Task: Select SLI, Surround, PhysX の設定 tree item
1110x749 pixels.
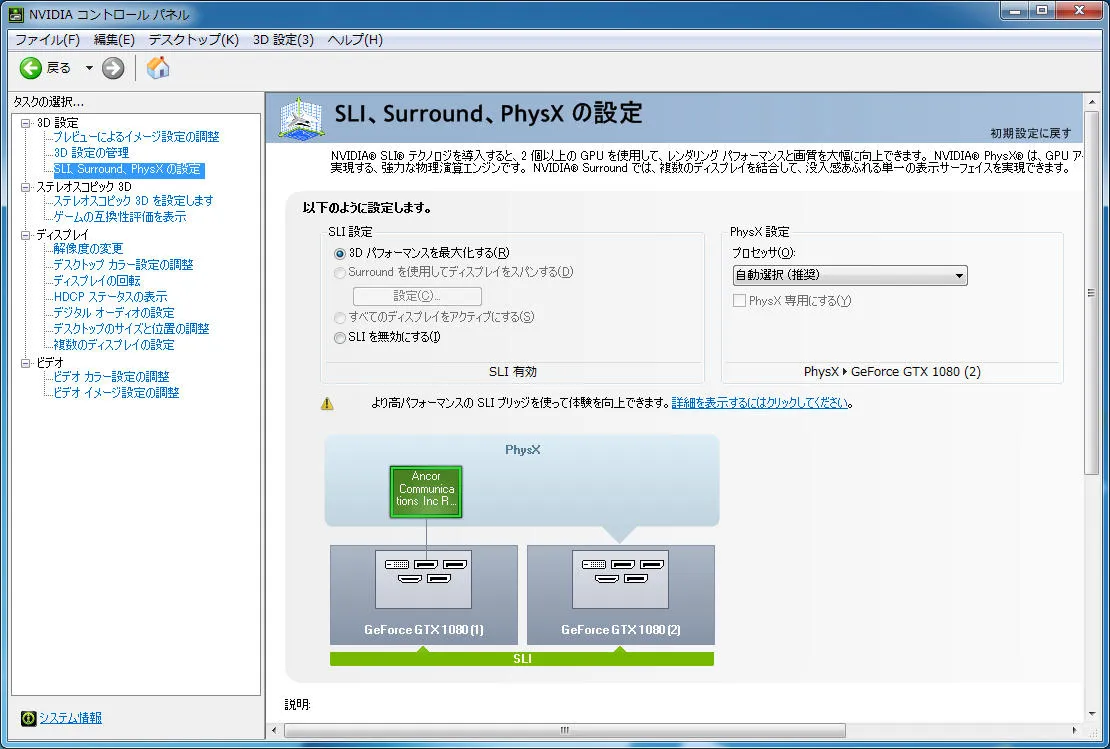Action: tap(128, 170)
